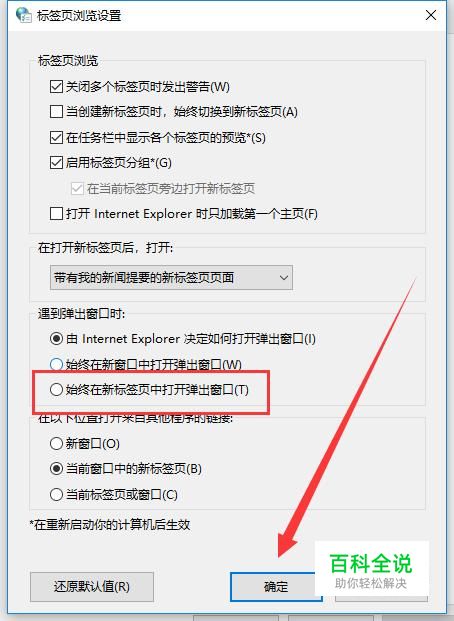Uncheck 关闭多个标签页时发出警告(W)
The height and width of the screenshot is (621, 454).
[x=56, y=86]
